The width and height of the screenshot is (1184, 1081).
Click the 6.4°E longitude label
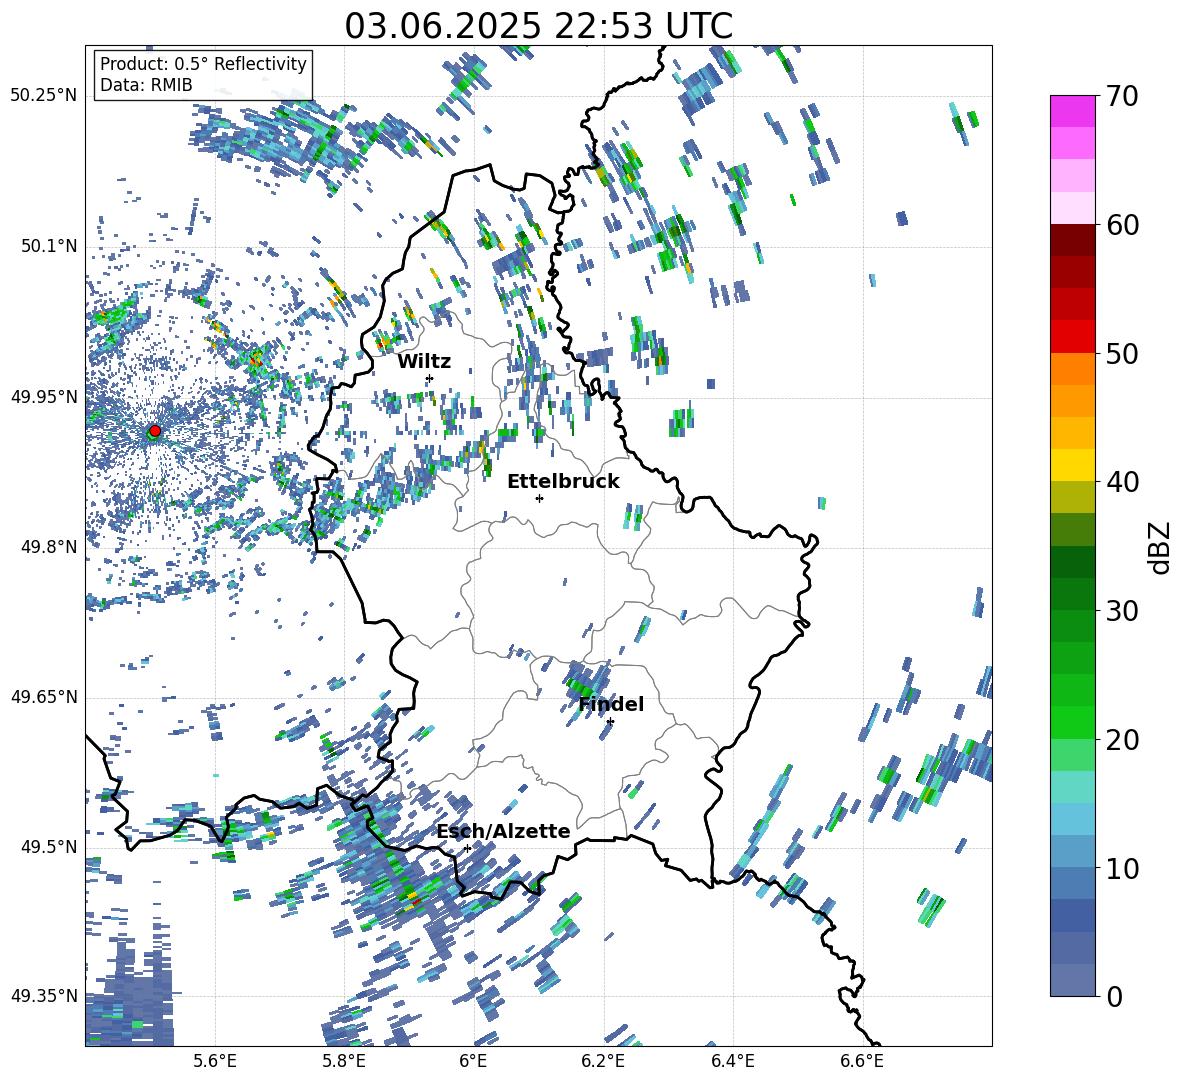[x=732, y=1061]
